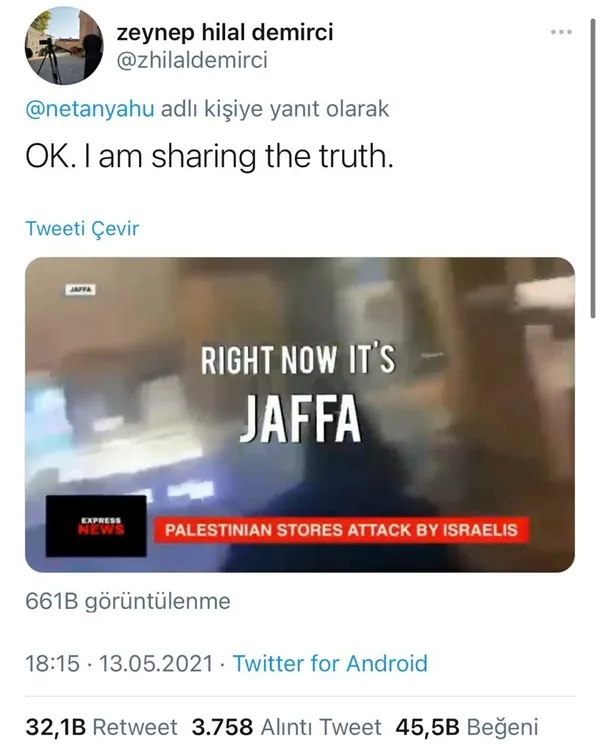
Task: Open the @netanyahu mention link
Action: click(x=90, y=109)
